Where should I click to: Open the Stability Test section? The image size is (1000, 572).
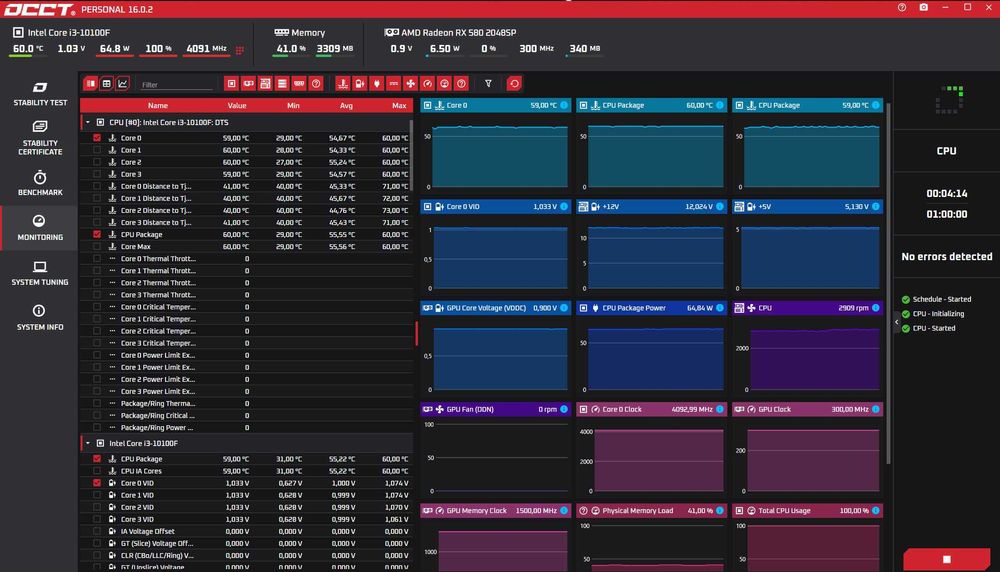40,93
